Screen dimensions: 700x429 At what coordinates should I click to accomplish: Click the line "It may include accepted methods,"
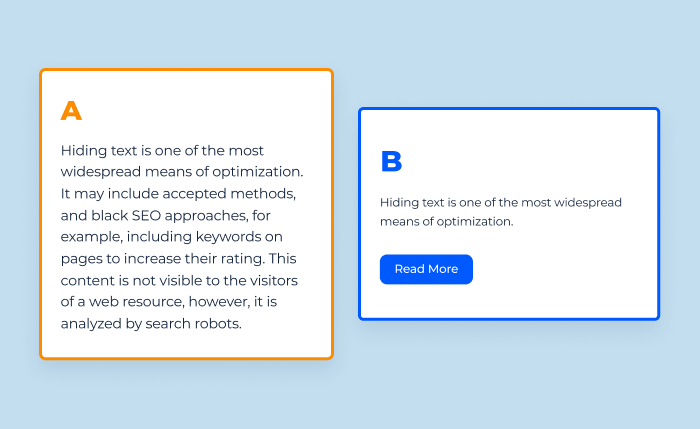pos(178,194)
